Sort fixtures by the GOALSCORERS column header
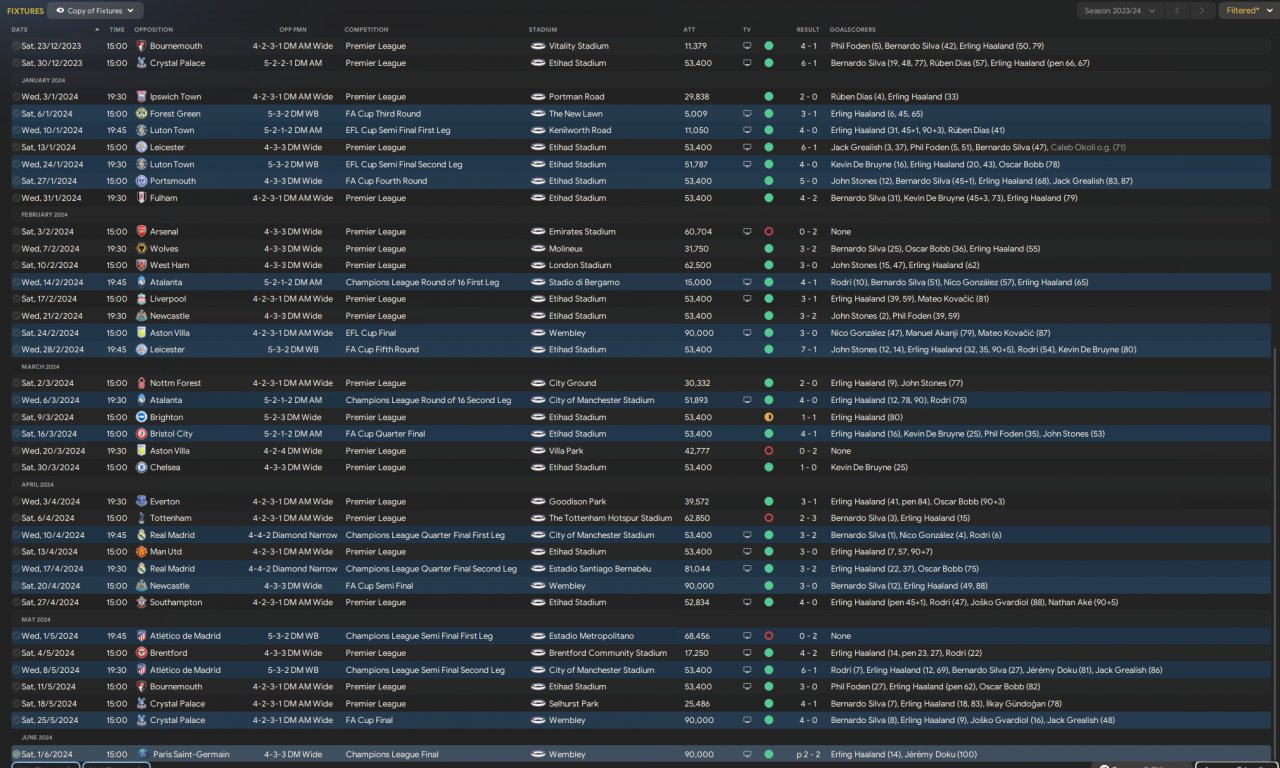The image size is (1280, 768). coord(852,30)
